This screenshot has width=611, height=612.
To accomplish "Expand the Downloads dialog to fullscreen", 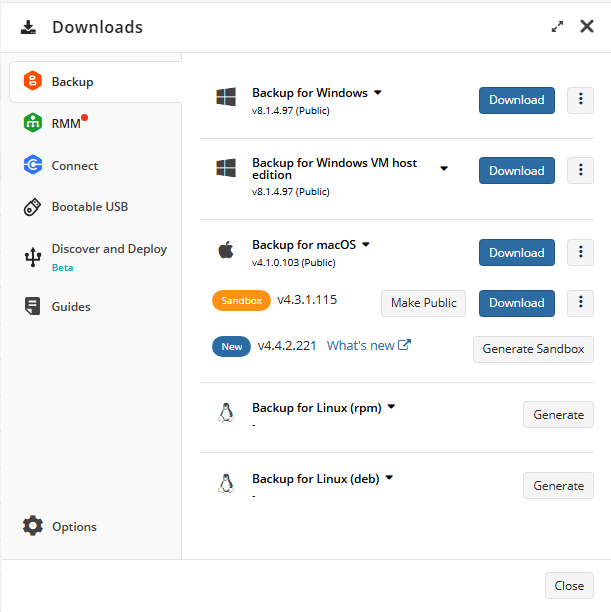I will pyautogui.click(x=557, y=27).
